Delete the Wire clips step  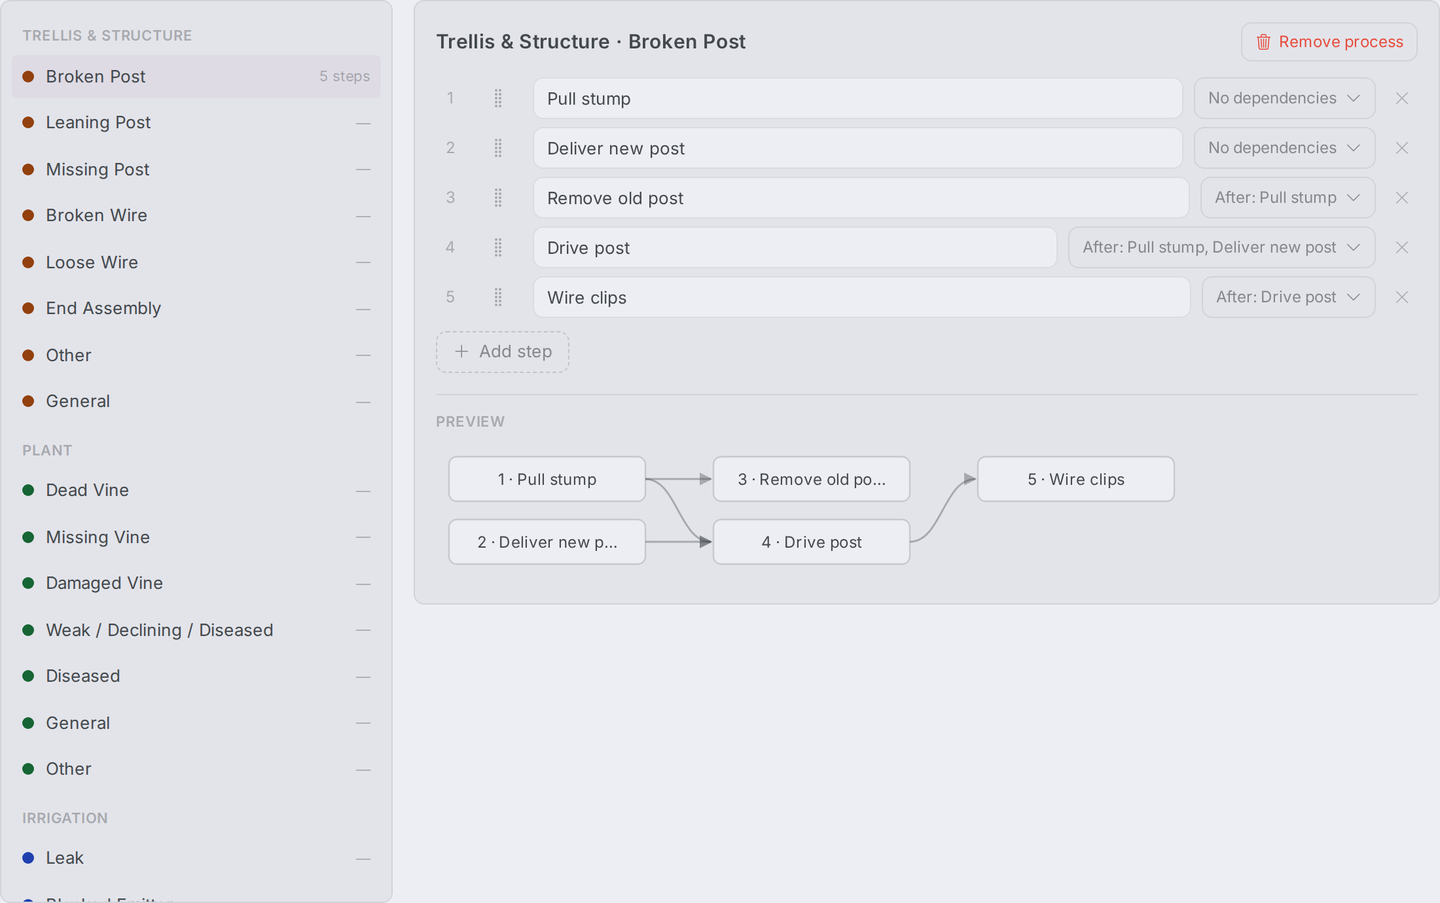[x=1402, y=297]
